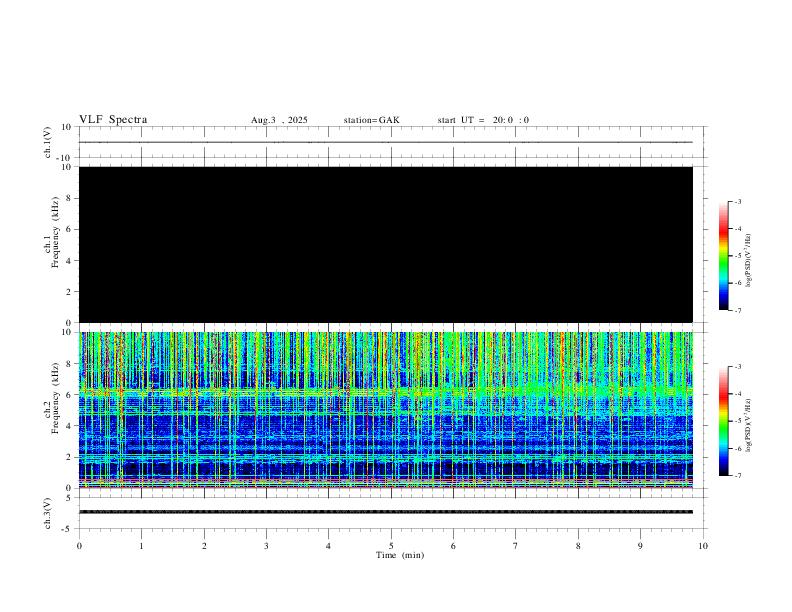Click the "4" kHz tick on ch.1 frequency axis

click(x=70, y=261)
